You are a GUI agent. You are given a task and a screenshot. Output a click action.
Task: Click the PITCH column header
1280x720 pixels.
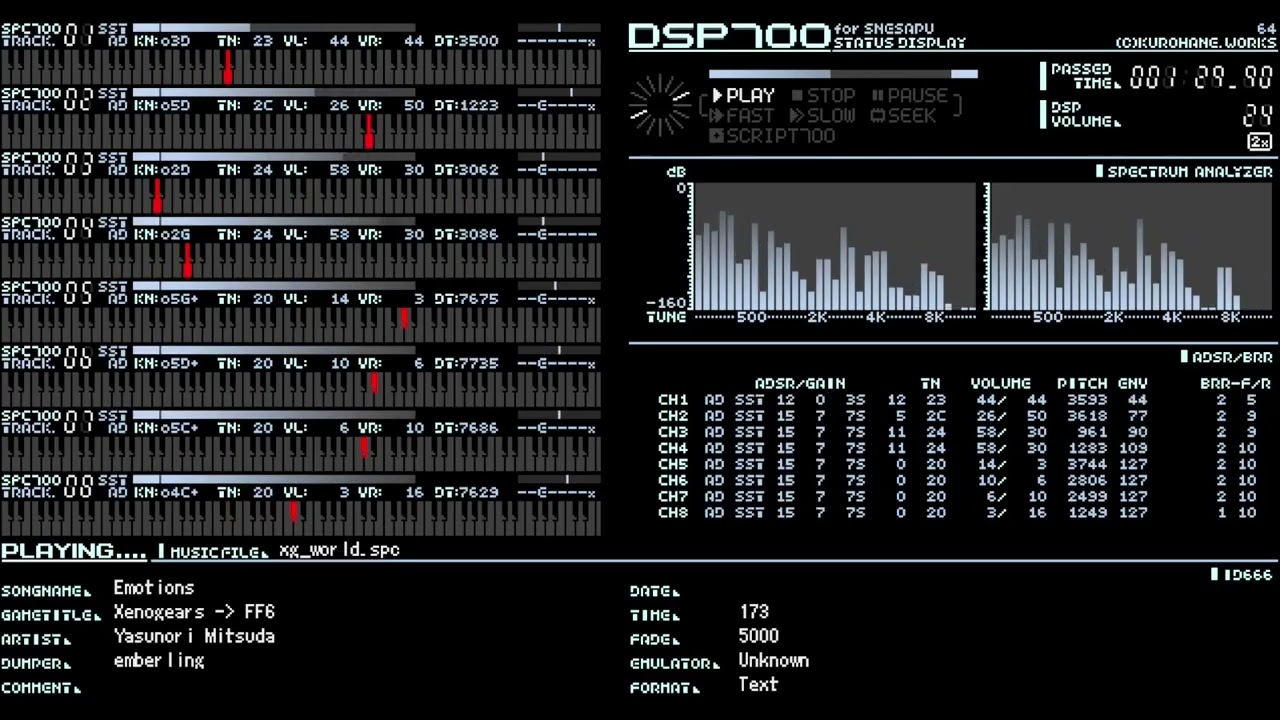[x=1082, y=384]
